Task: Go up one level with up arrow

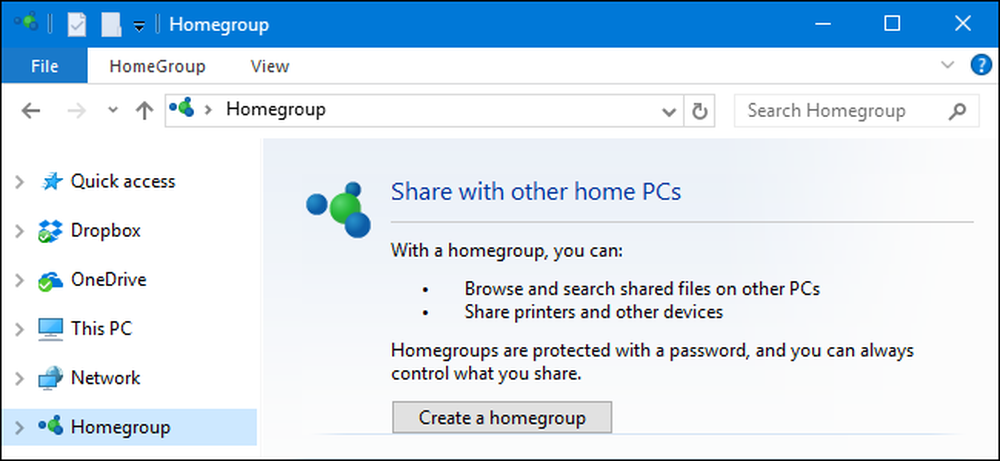Action: [145, 111]
